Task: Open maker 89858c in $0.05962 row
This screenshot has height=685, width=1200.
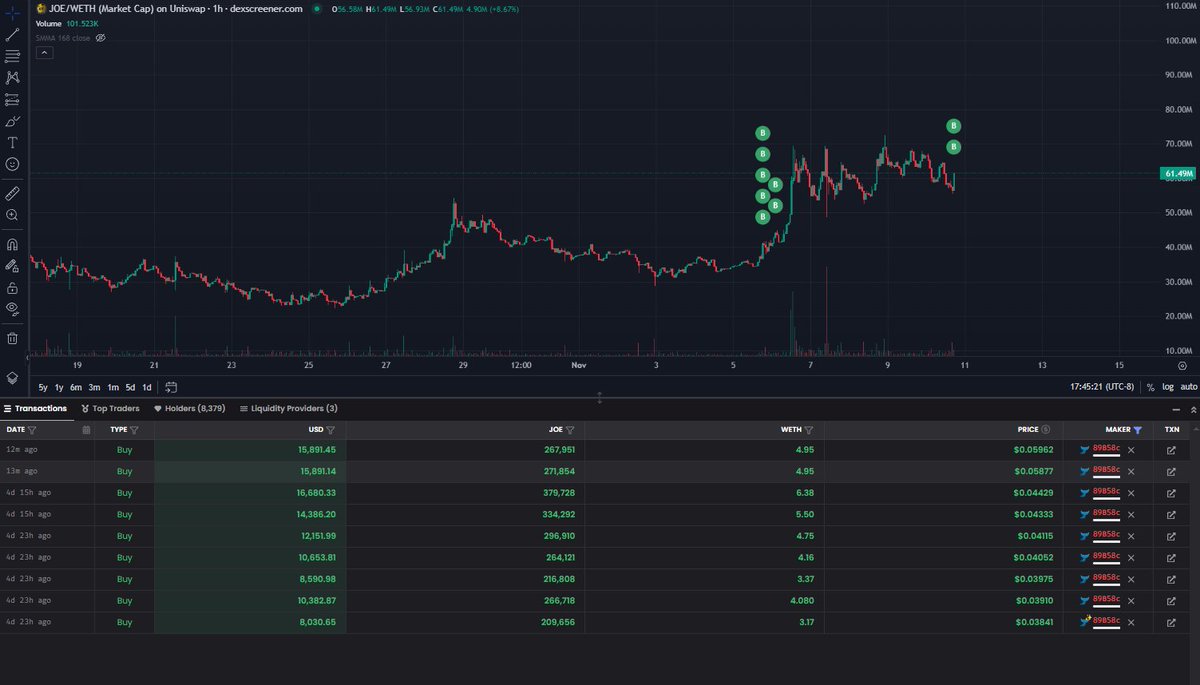Action: pyautogui.click(x=1106, y=450)
